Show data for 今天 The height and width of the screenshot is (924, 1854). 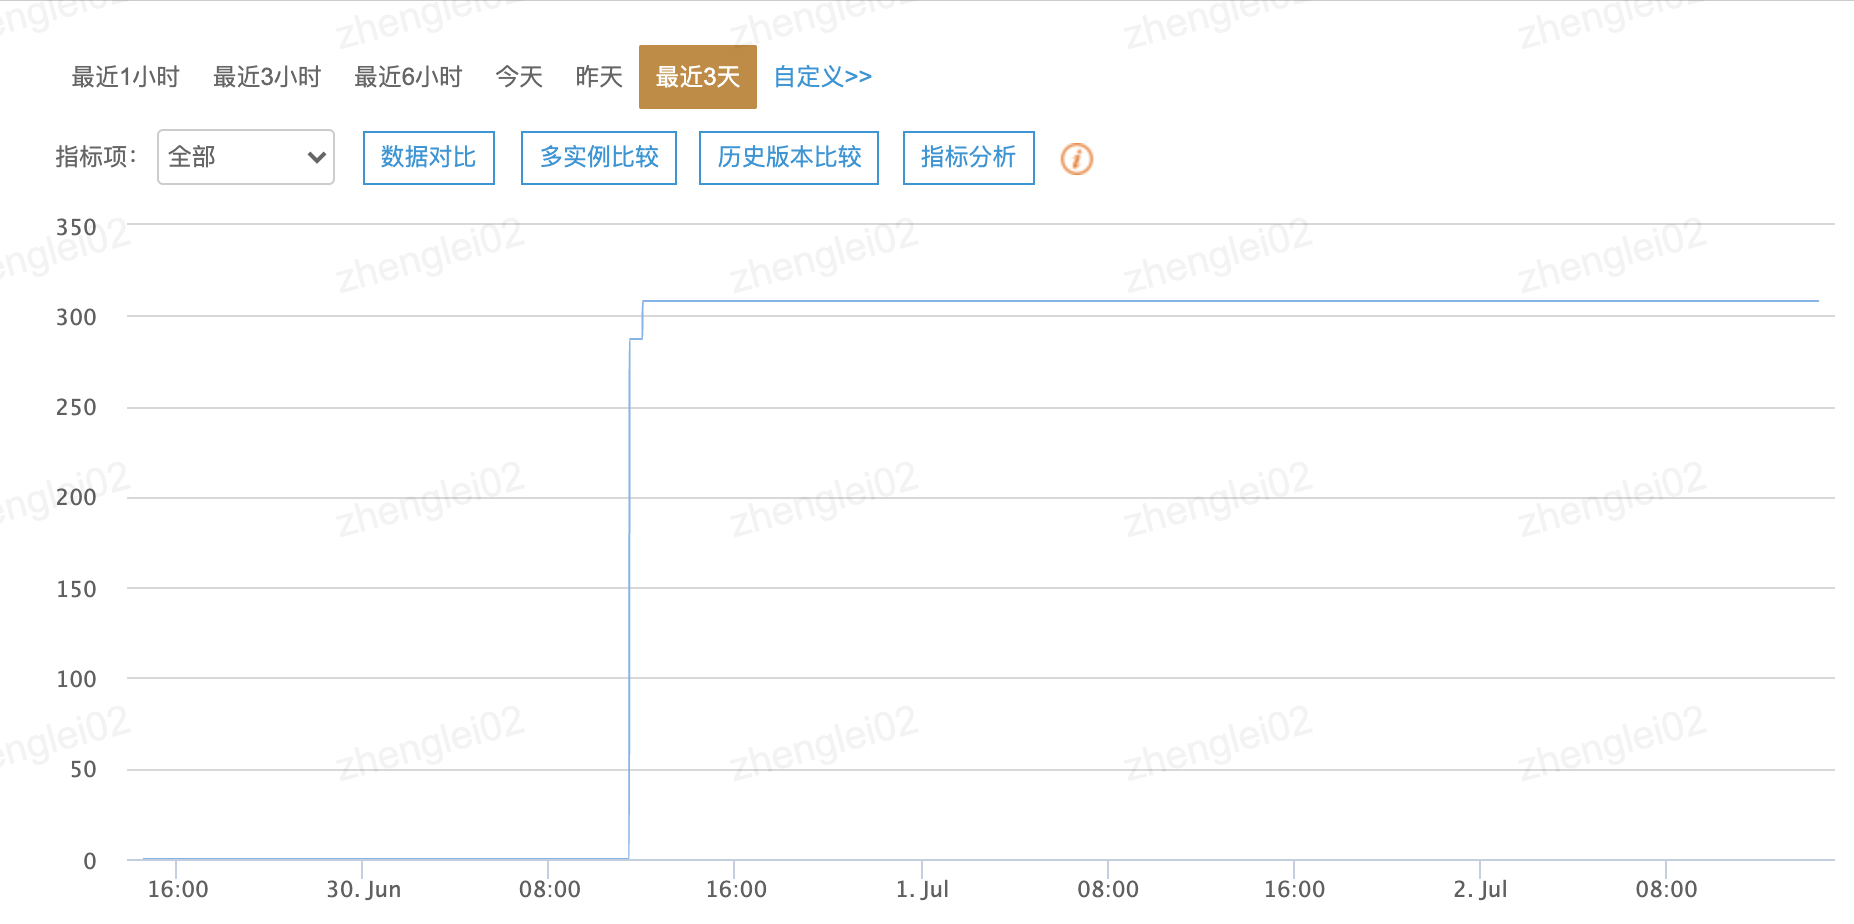(519, 77)
